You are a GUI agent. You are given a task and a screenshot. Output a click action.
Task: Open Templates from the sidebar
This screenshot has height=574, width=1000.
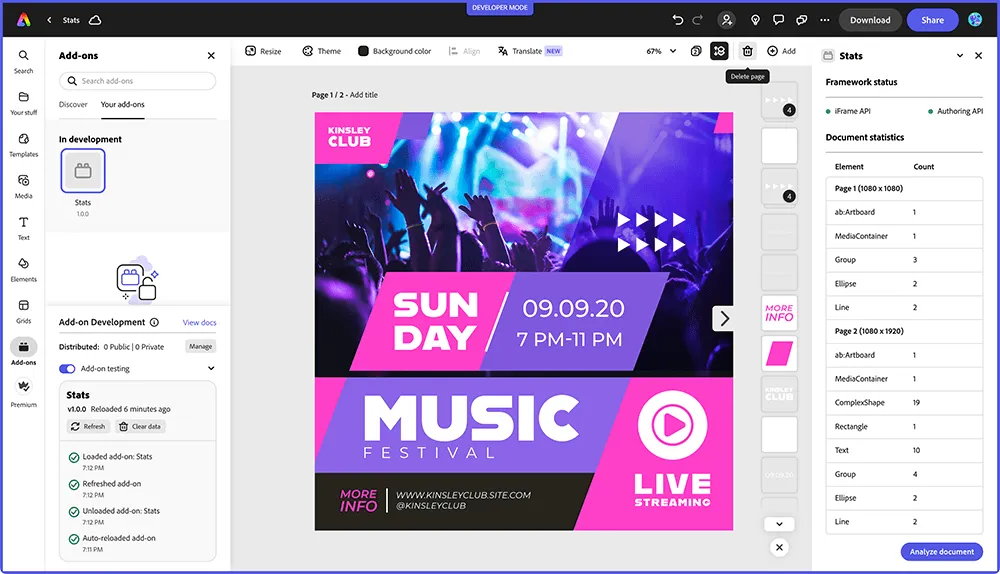(x=23, y=143)
